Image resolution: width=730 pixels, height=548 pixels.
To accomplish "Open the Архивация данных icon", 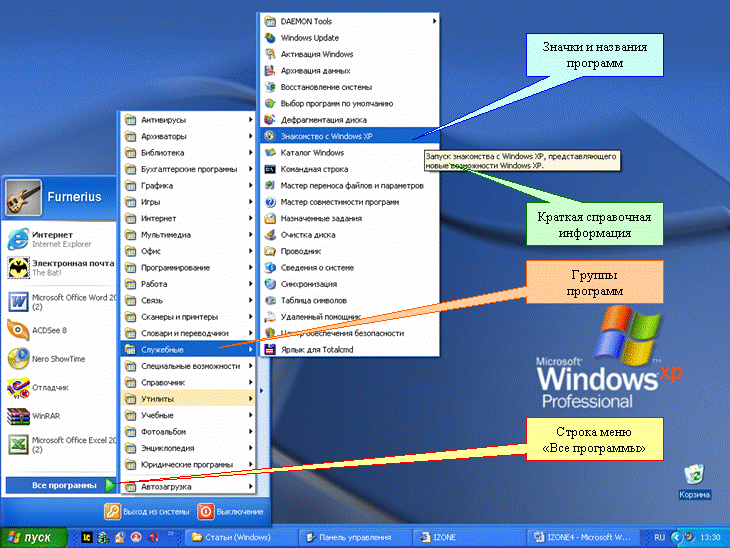I will 270,71.
